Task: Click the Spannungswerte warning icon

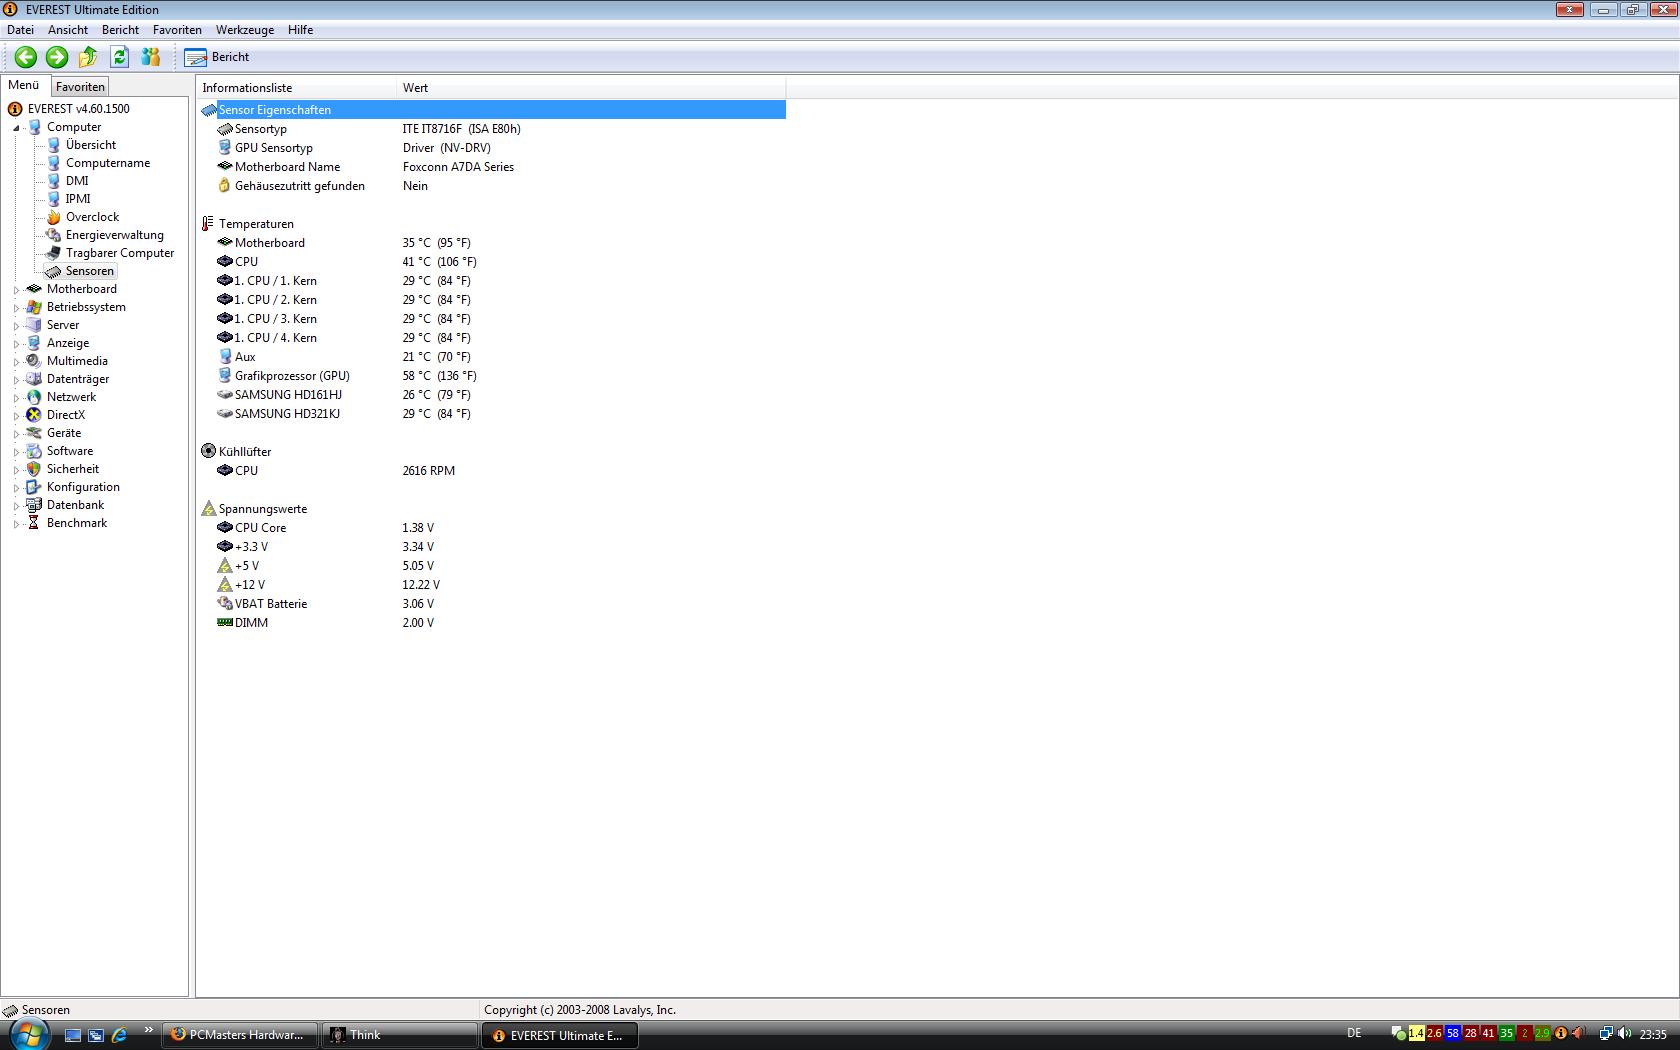Action: [x=208, y=509]
